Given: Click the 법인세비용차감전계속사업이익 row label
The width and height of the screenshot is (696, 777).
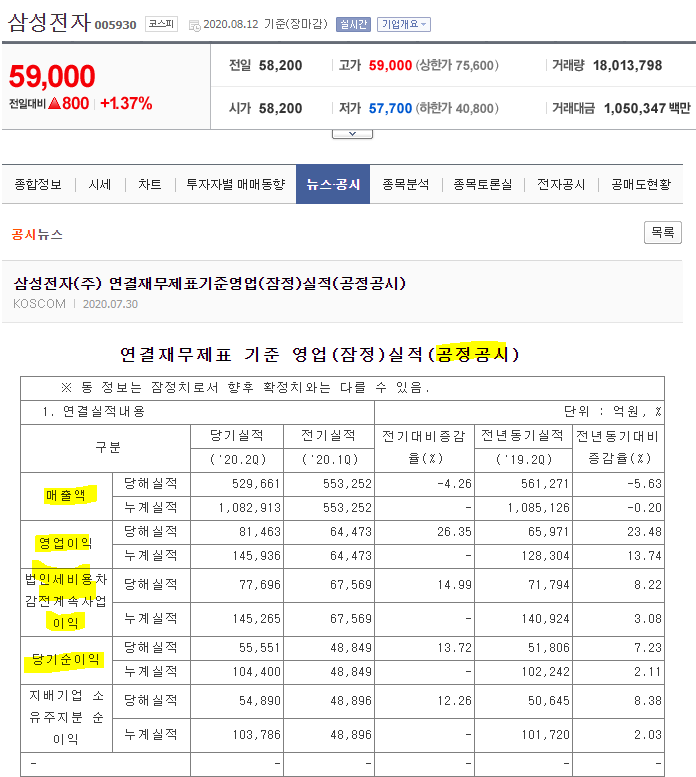Looking at the screenshot, I should 66,602.
